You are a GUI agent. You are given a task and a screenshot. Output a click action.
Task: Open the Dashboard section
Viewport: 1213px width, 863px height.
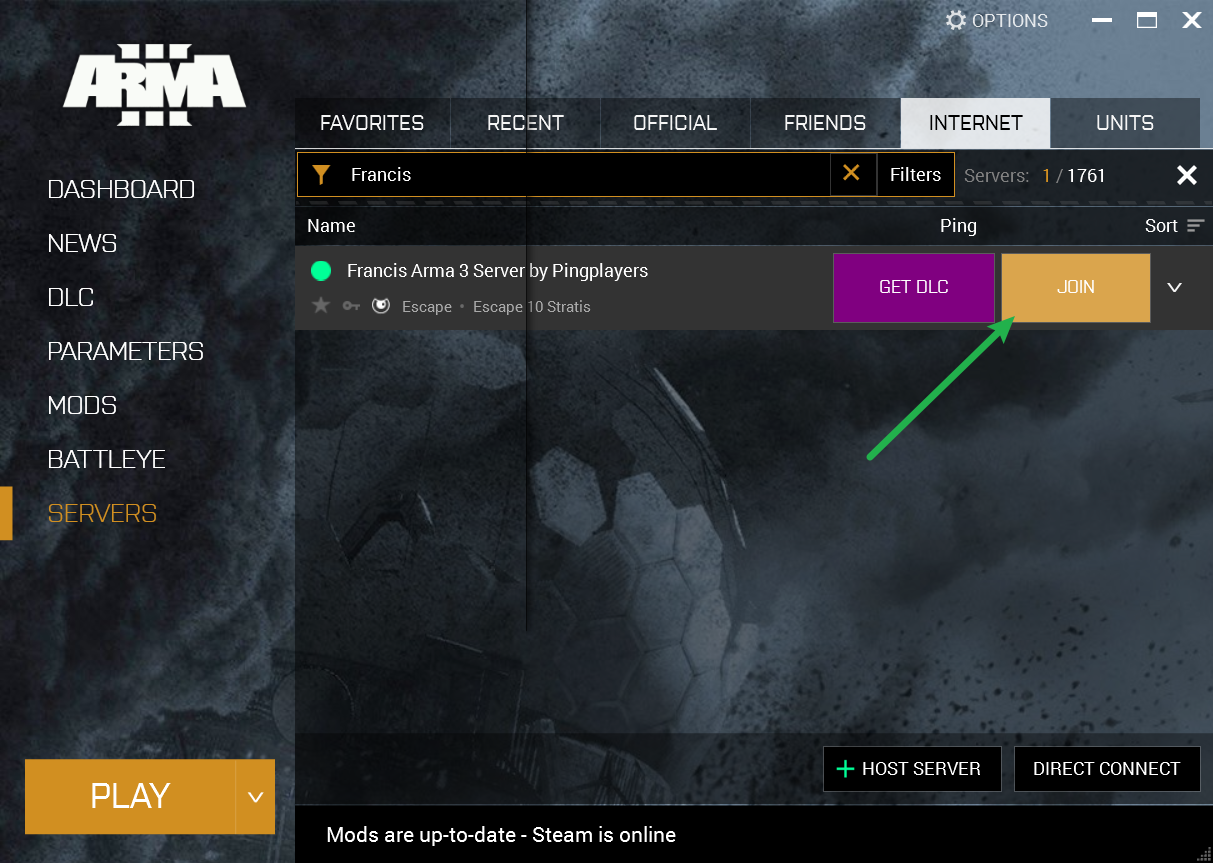121,189
